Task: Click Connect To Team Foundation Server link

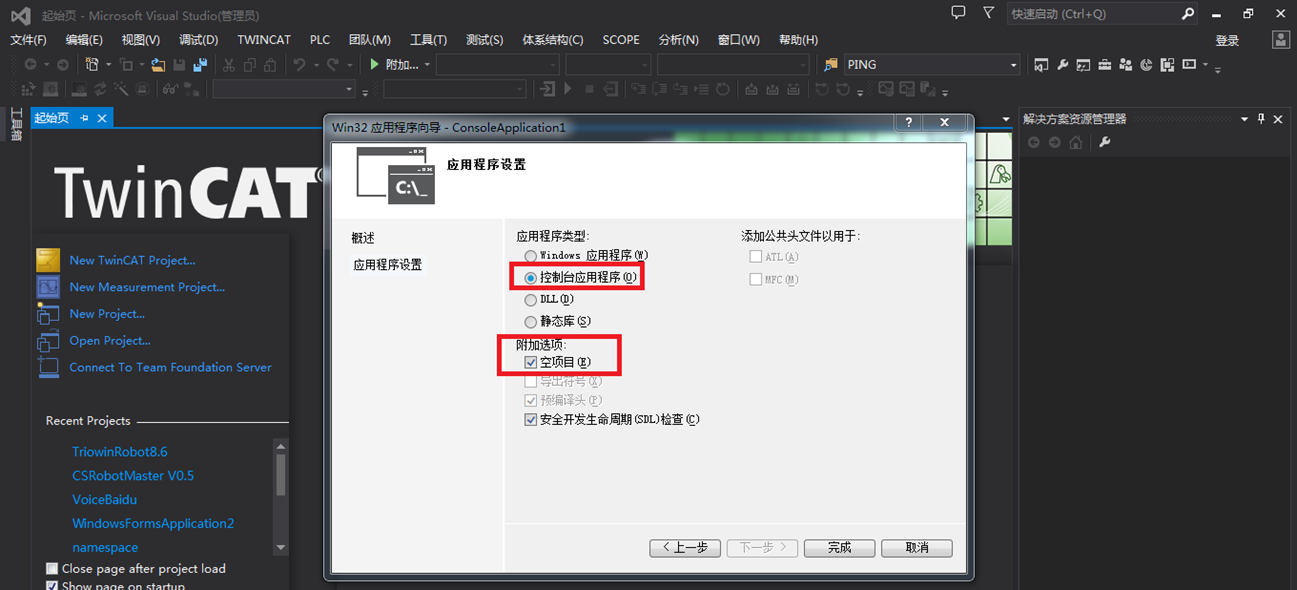Action: pyautogui.click(x=170, y=367)
